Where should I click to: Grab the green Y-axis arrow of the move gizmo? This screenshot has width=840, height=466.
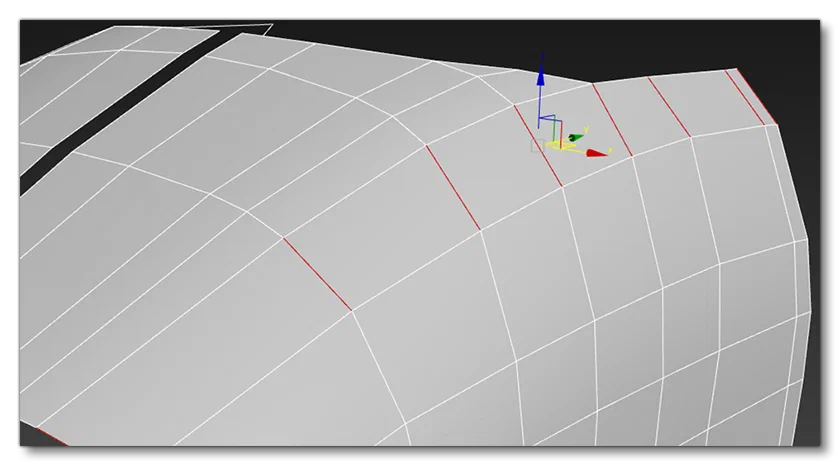[x=576, y=138]
